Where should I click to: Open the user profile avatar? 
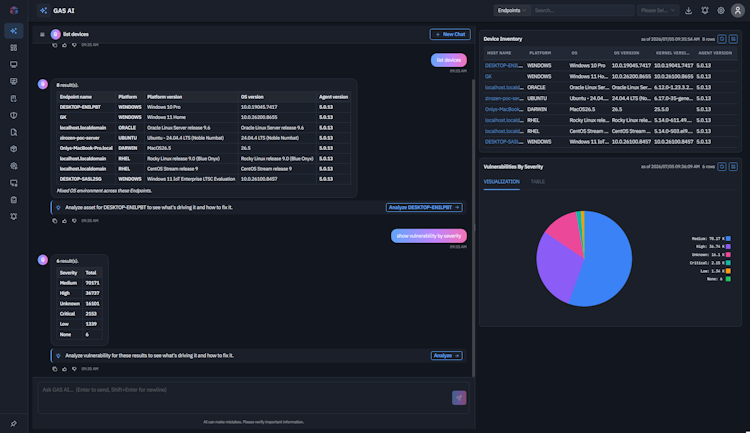[738, 11]
